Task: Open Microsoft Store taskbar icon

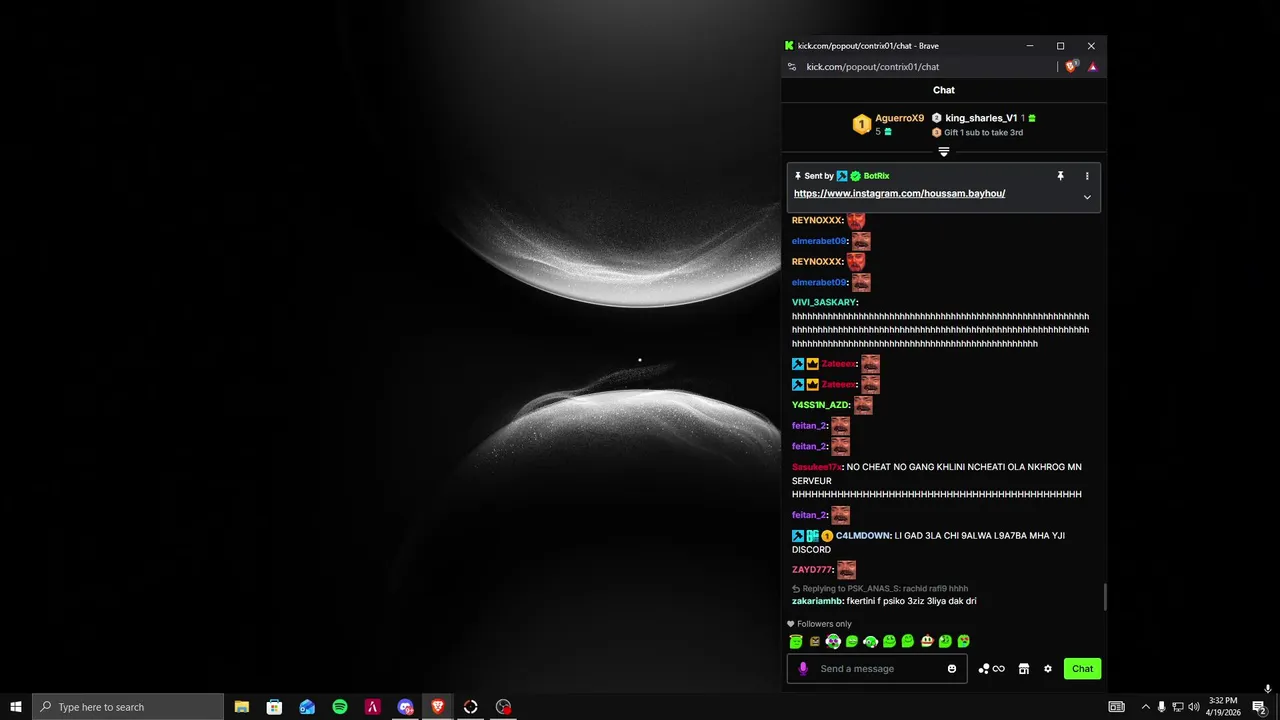Action: 274,707
